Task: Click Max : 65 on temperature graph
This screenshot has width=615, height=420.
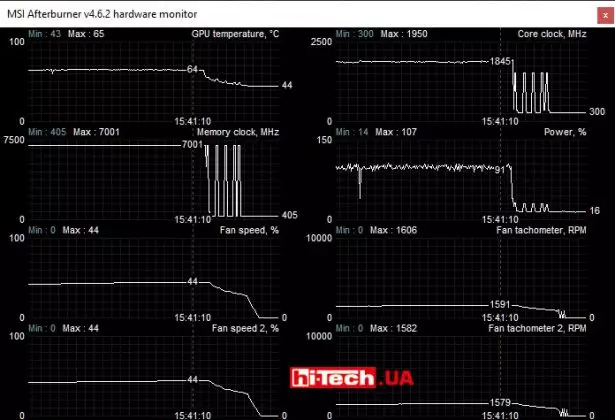Action: click(x=86, y=34)
